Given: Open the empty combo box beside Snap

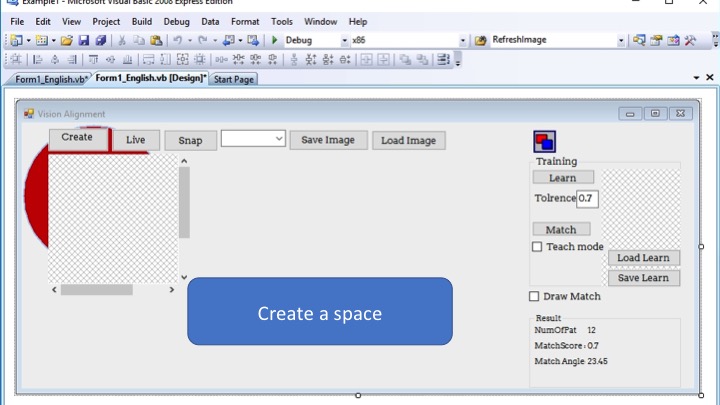Looking at the screenshot, I should [253, 139].
